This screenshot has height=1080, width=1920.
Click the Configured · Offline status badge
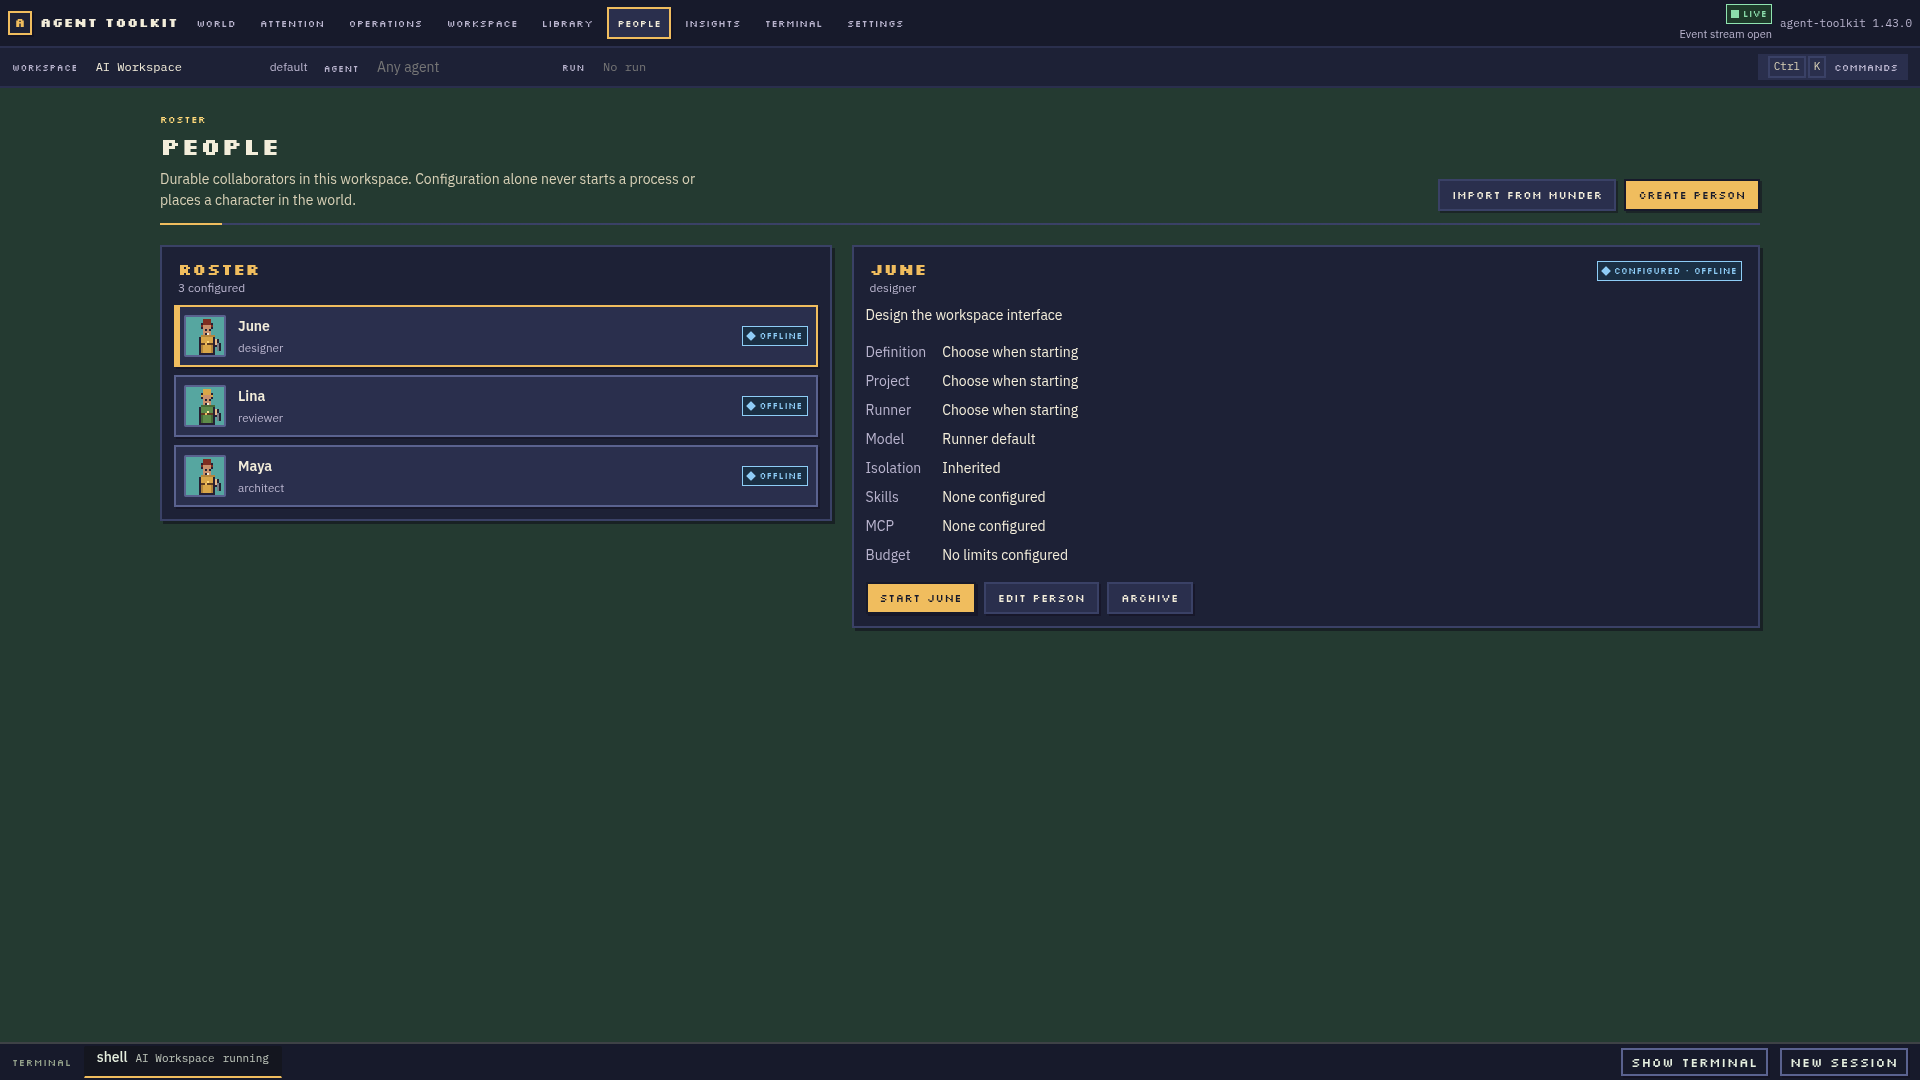pyautogui.click(x=1669, y=271)
